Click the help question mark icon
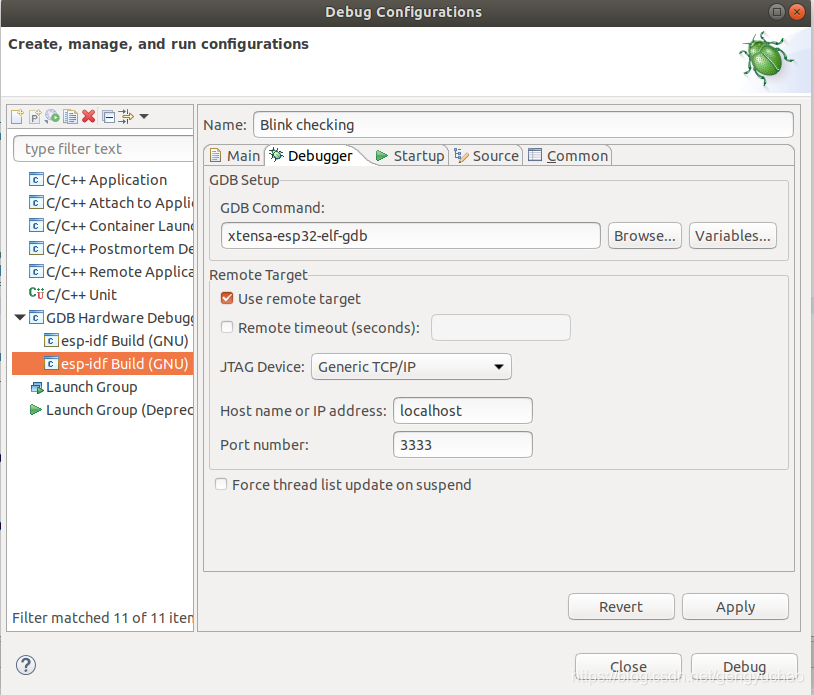This screenshot has height=695, width=814. point(25,665)
